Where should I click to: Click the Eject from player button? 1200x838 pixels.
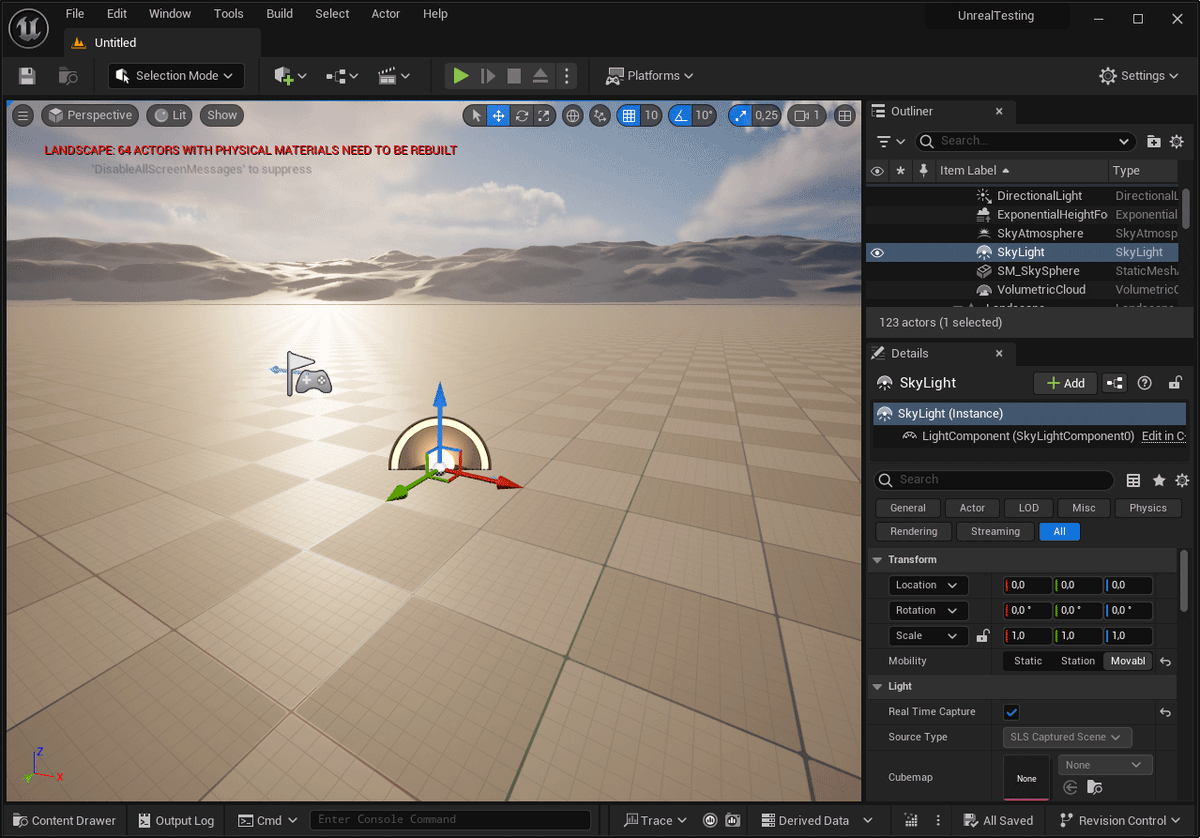pos(540,76)
